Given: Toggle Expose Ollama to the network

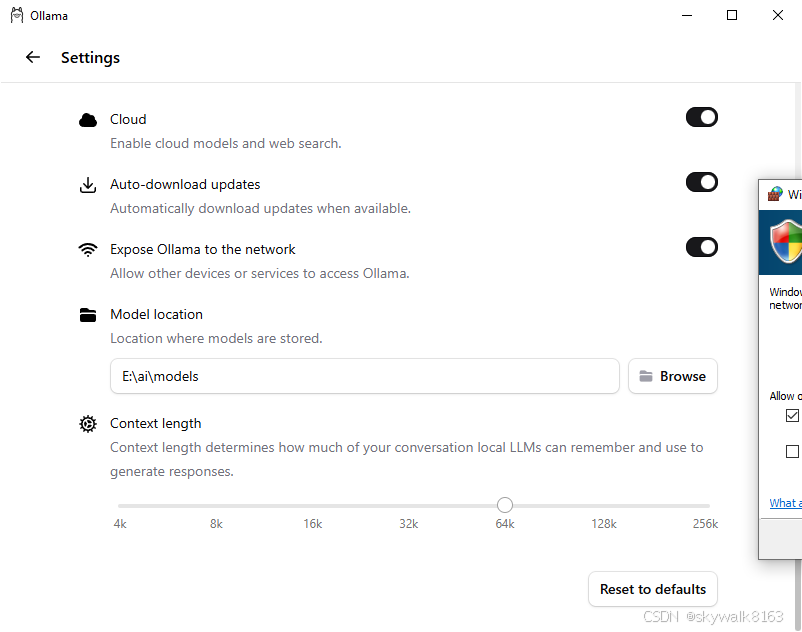Looking at the screenshot, I should [701, 247].
